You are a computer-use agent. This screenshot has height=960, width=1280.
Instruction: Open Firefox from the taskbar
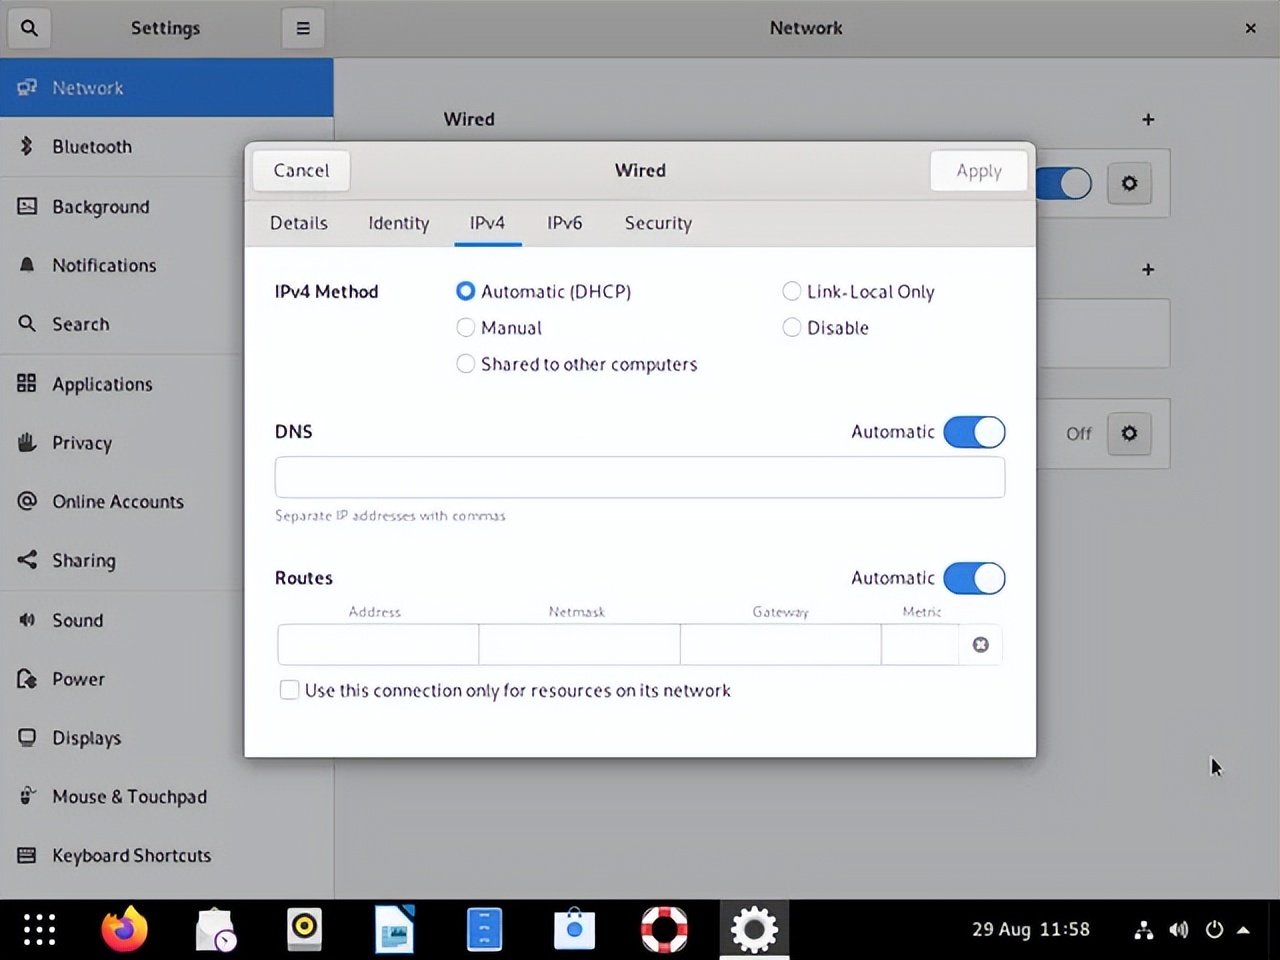point(124,929)
